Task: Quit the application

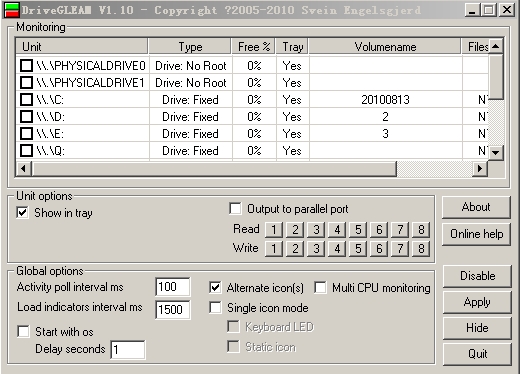Action: coord(477,354)
